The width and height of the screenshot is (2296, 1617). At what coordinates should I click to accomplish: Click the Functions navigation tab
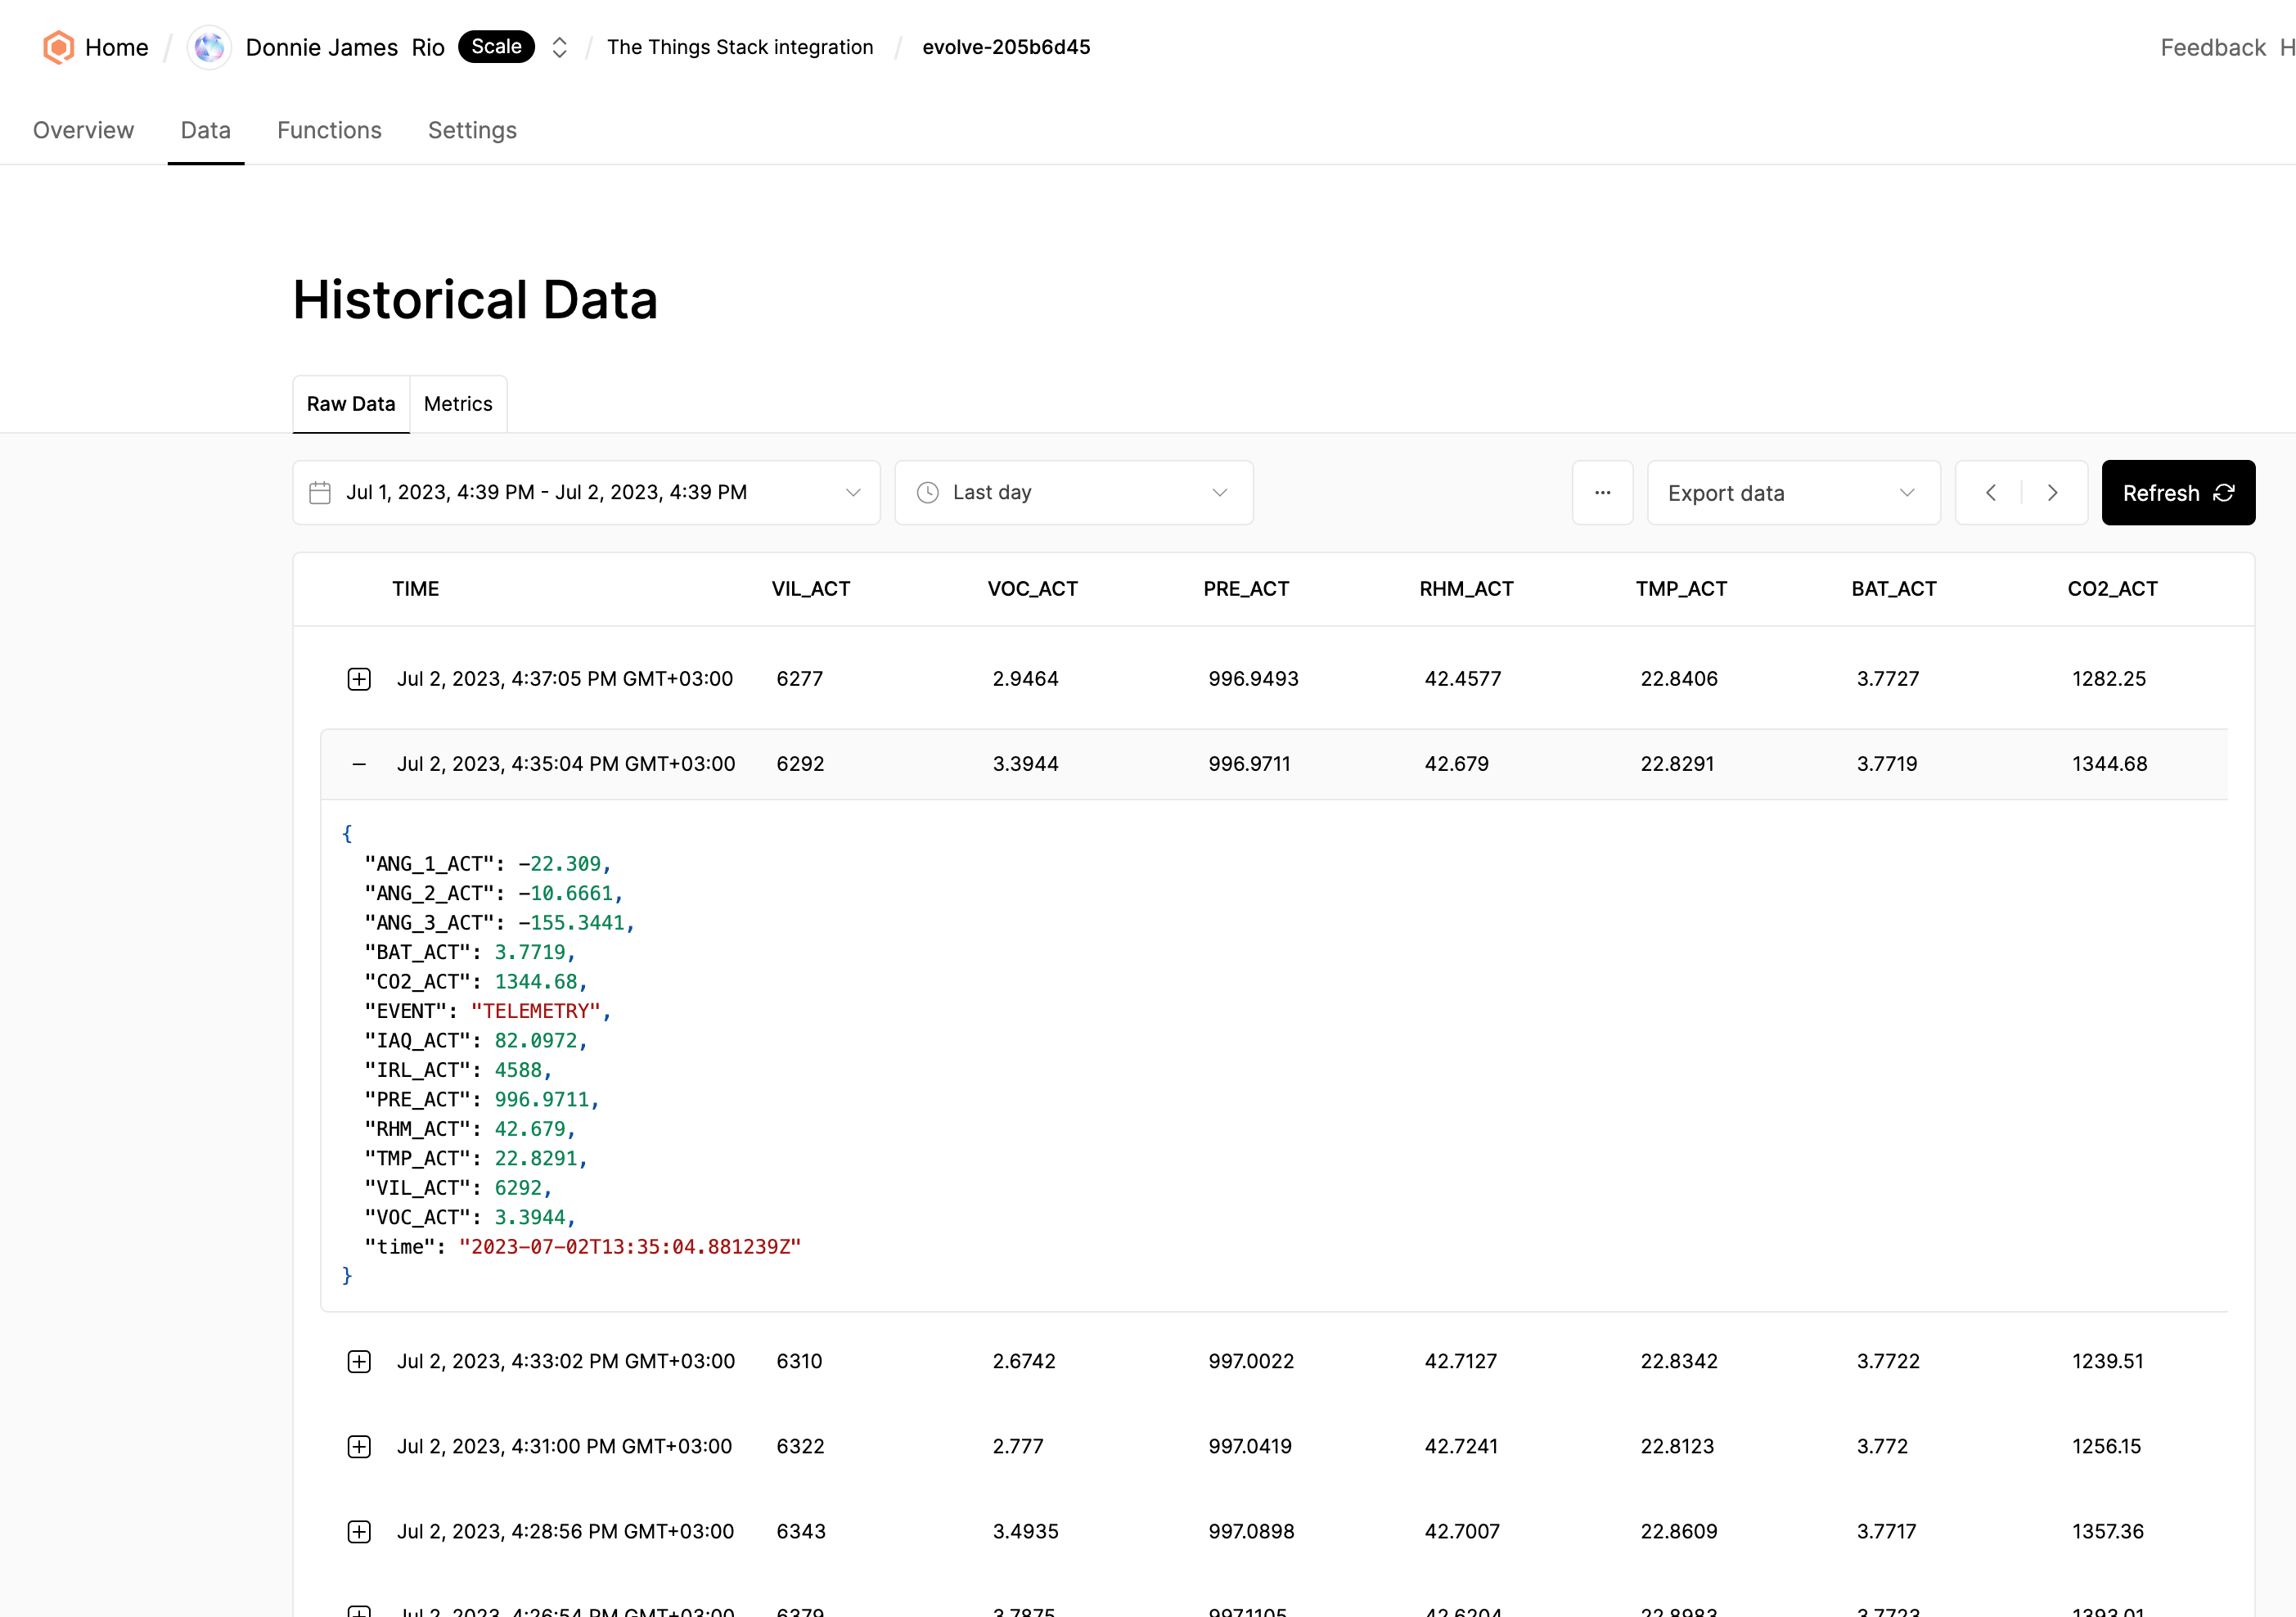coord(329,129)
